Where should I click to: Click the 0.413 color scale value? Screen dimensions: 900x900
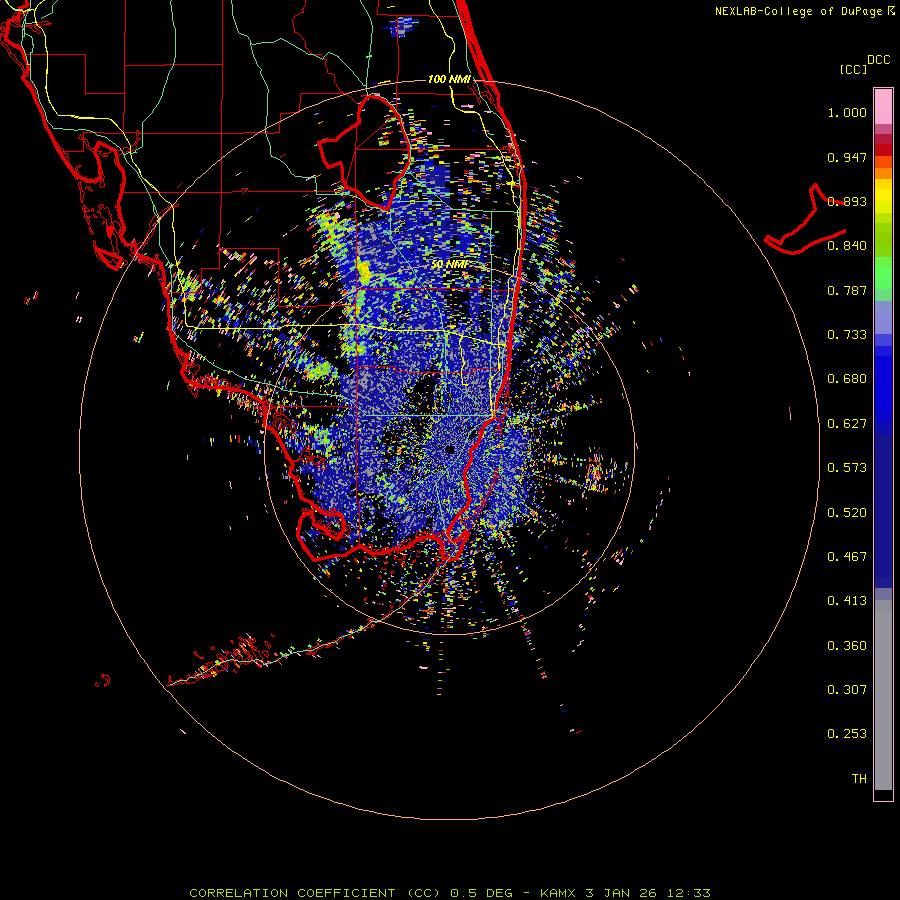[847, 601]
